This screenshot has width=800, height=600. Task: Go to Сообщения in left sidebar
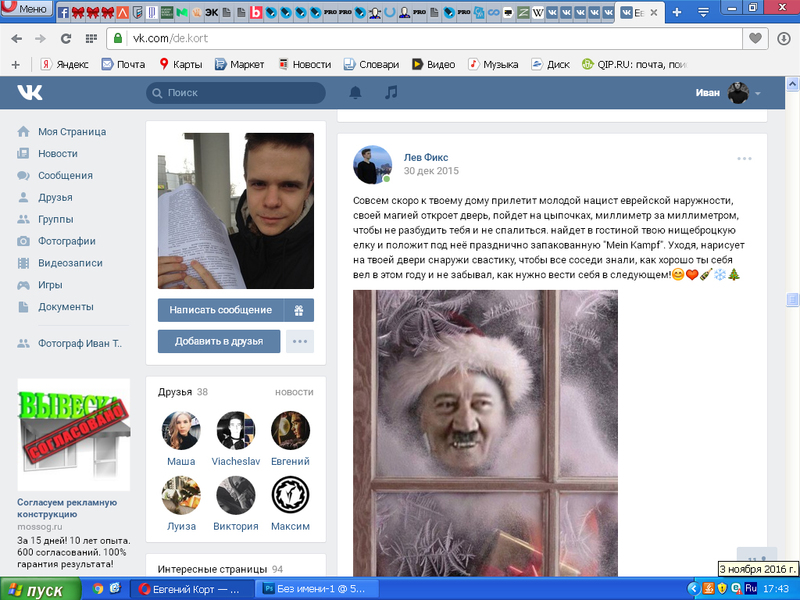(x=65, y=175)
